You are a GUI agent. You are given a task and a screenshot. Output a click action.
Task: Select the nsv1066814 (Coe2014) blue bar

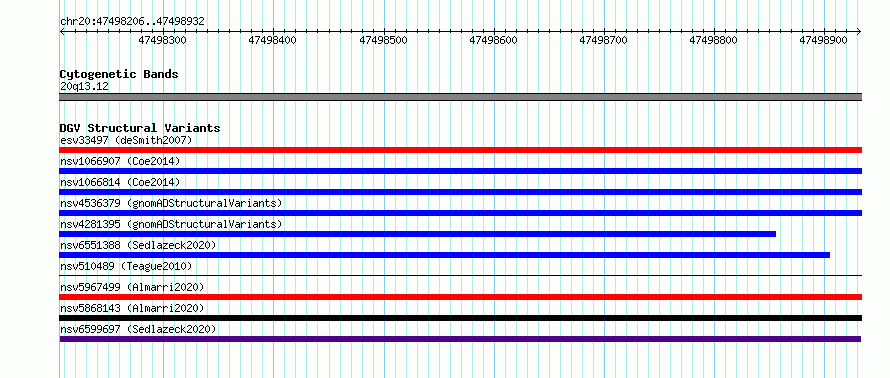(460, 192)
